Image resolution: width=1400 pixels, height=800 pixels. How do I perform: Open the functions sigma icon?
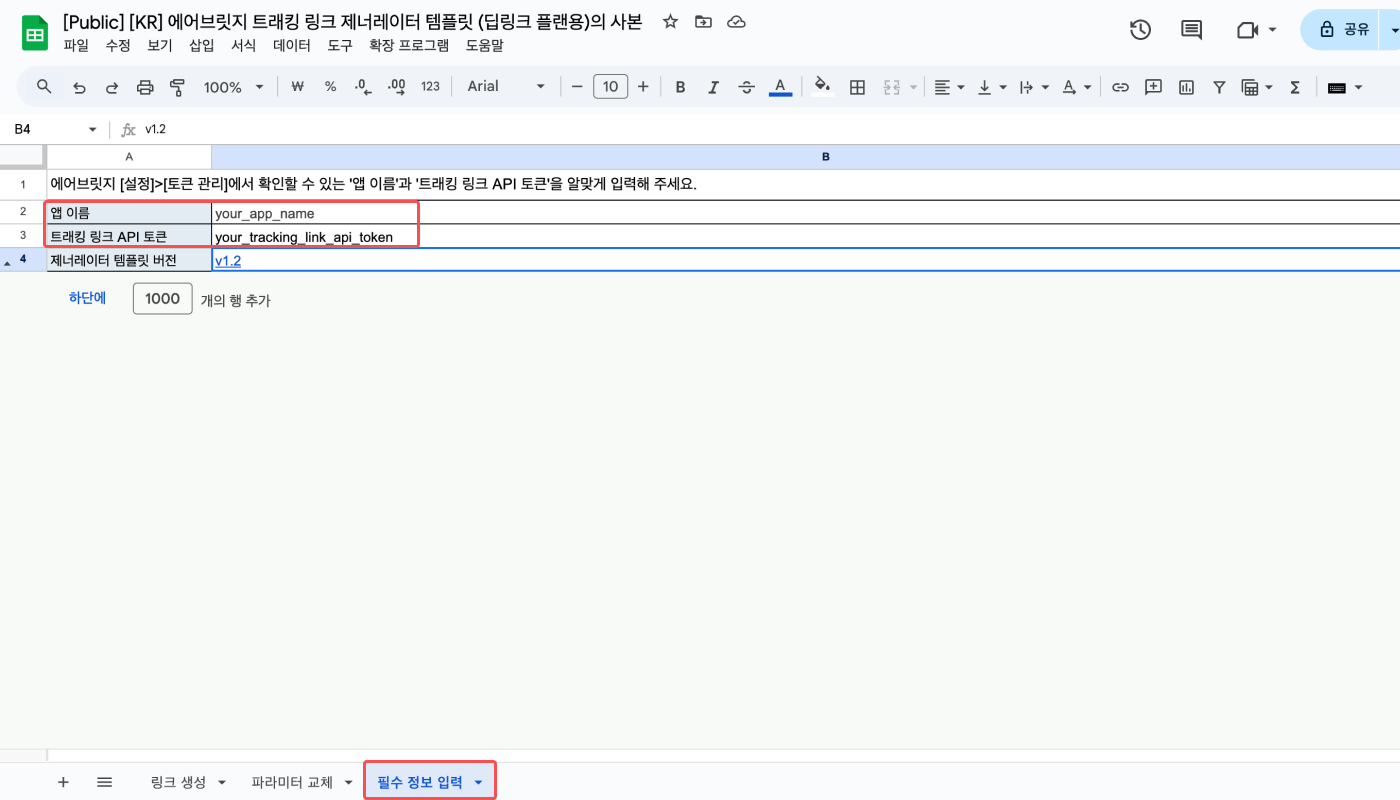coord(1295,87)
